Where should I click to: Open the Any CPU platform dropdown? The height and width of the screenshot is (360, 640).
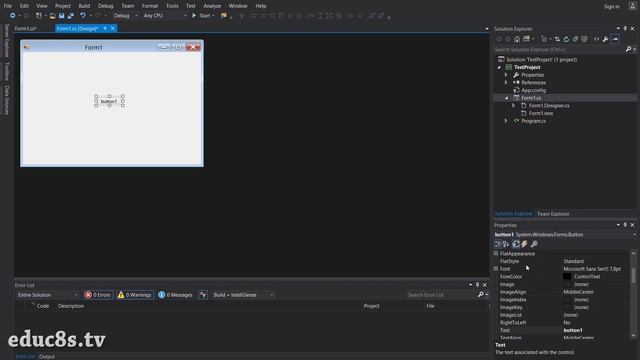[x=164, y=16]
